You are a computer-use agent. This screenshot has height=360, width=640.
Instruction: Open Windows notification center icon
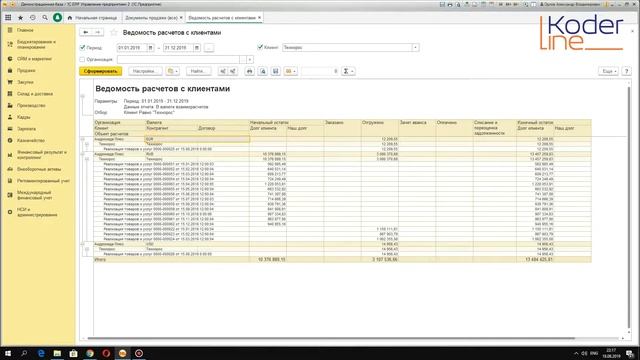coord(630,353)
